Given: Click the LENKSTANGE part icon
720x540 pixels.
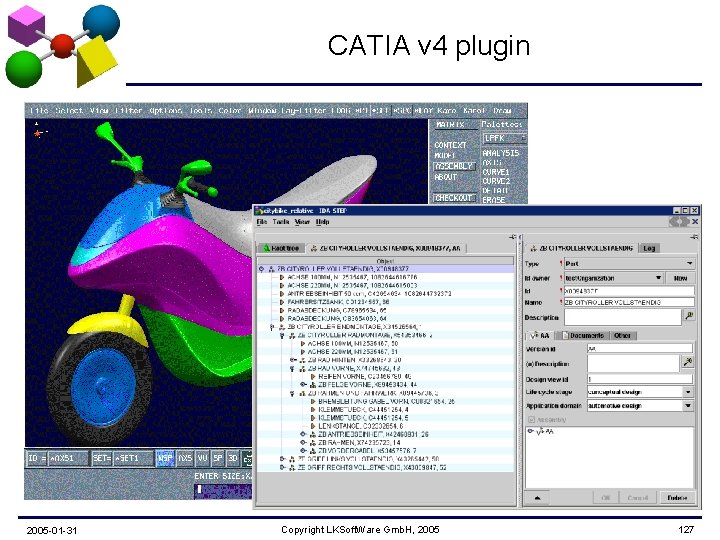Looking at the screenshot, I should tap(313, 426).
